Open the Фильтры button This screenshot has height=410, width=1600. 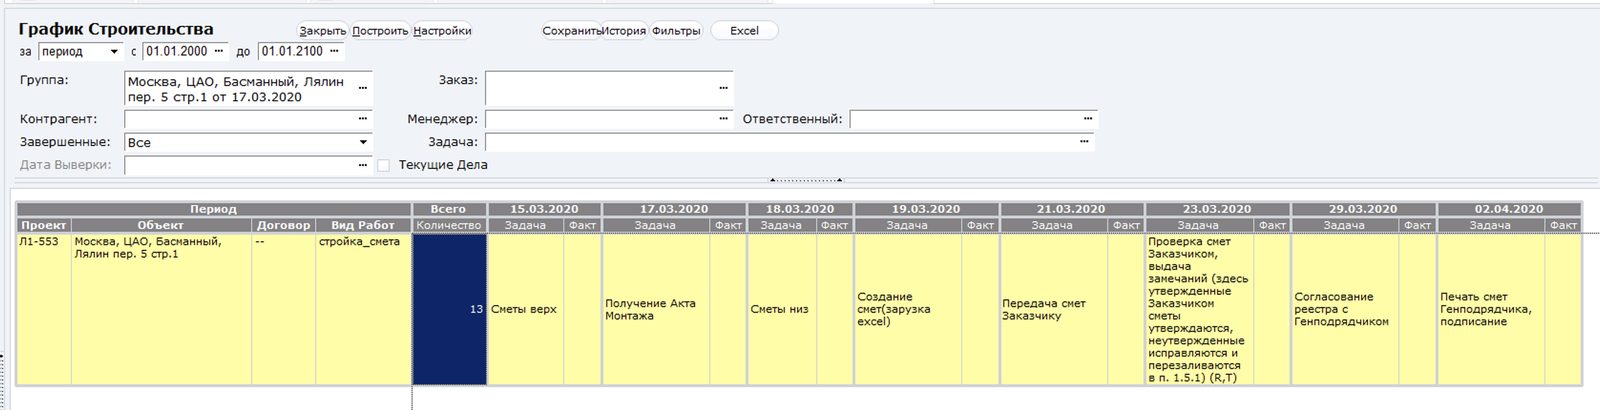pos(676,31)
